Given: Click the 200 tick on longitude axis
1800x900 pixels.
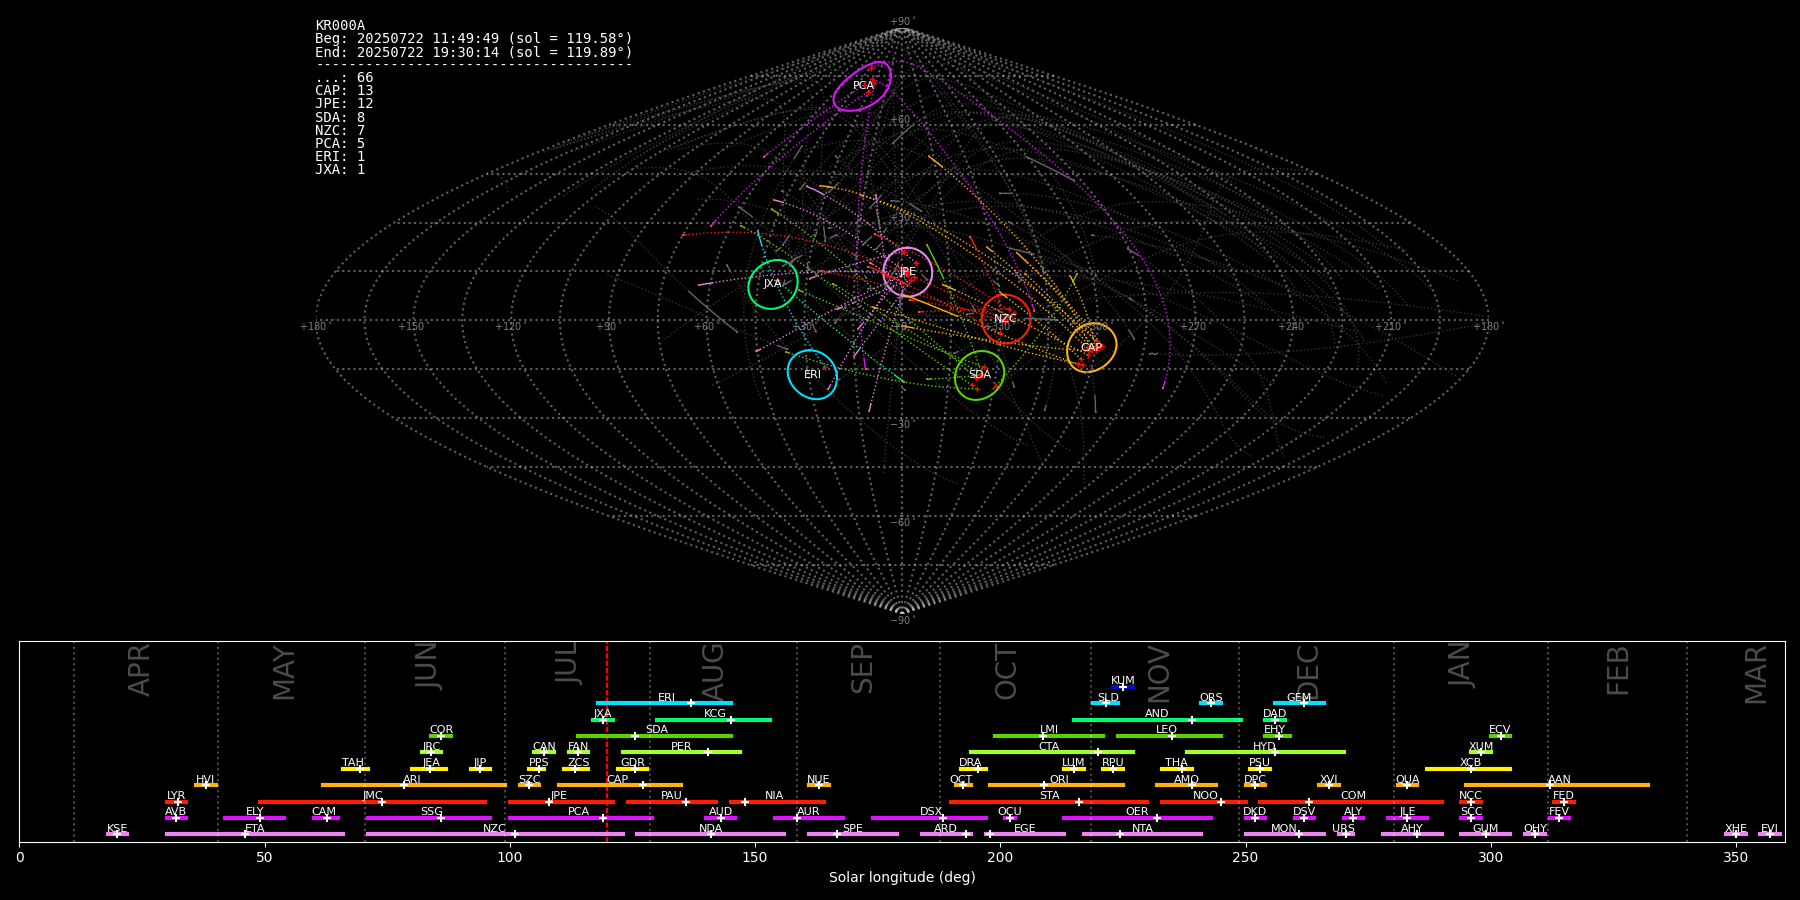Looking at the screenshot, I should pyautogui.click(x=1000, y=857).
